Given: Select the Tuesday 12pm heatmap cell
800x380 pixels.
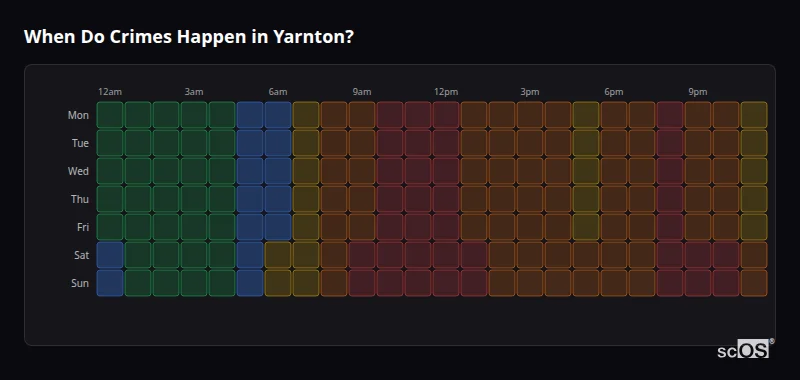Looking at the screenshot, I should [446, 143].
